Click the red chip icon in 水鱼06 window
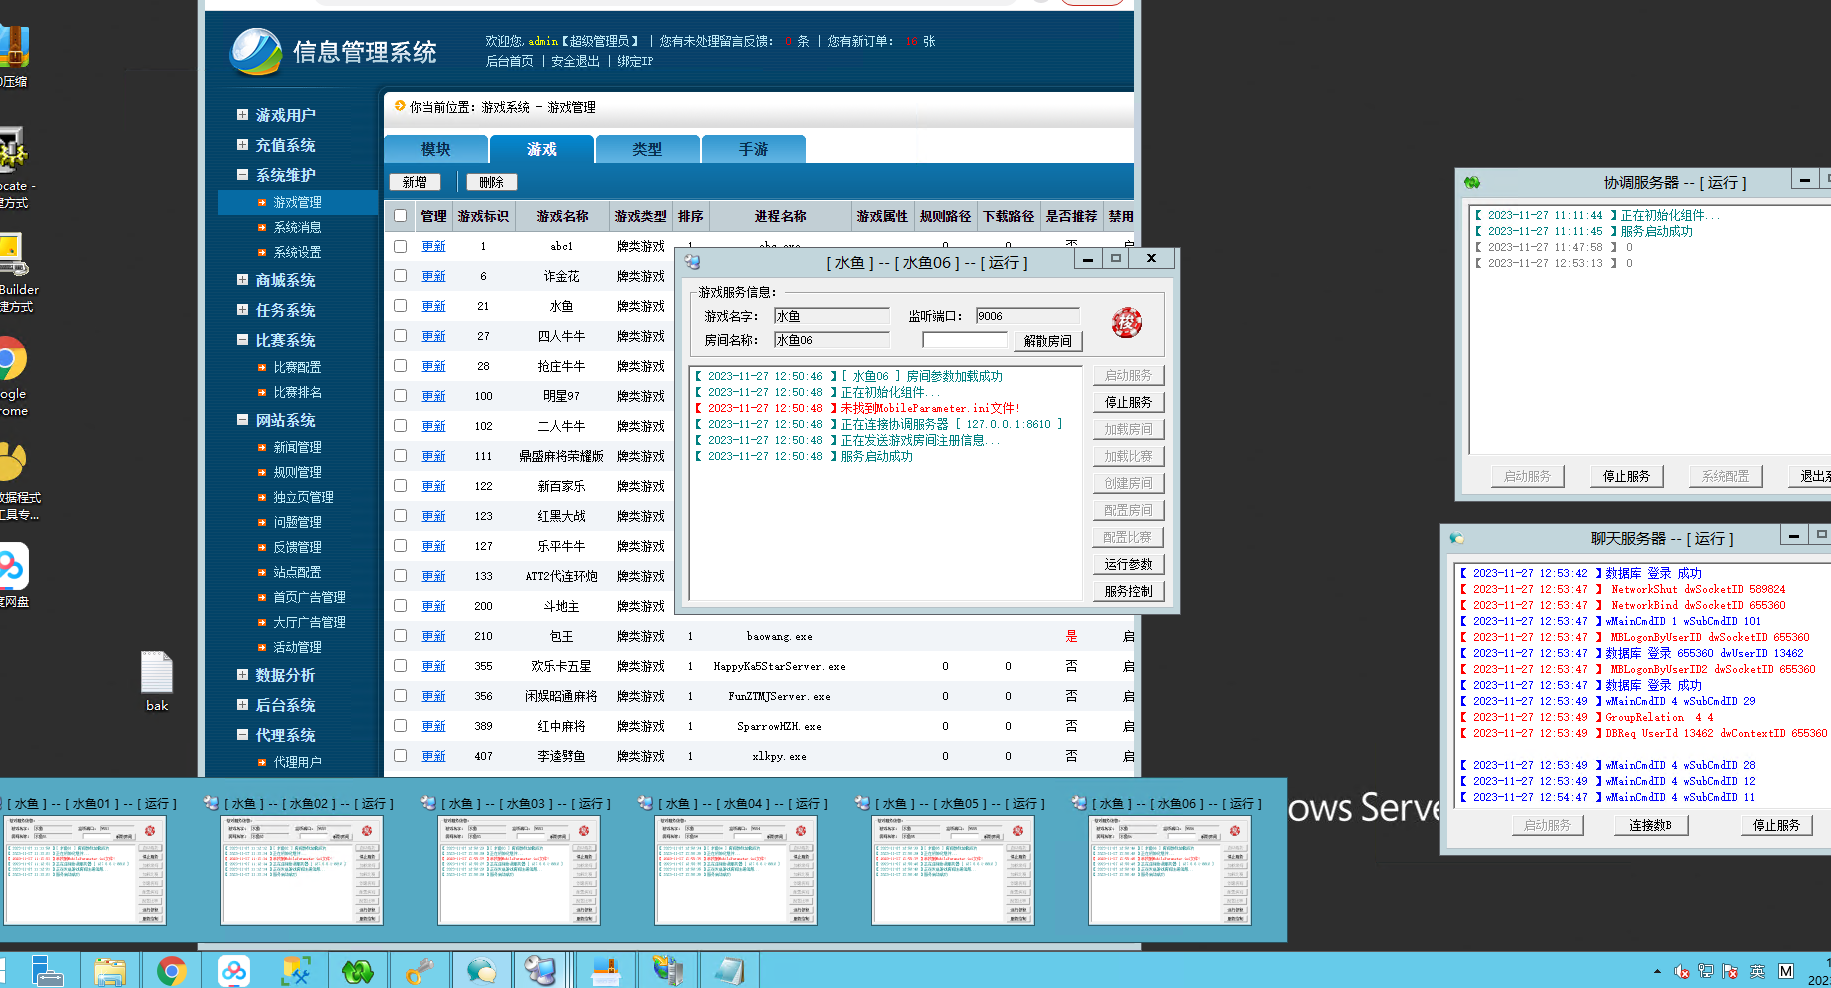1831x988 pixels. tap(1127, 323)
